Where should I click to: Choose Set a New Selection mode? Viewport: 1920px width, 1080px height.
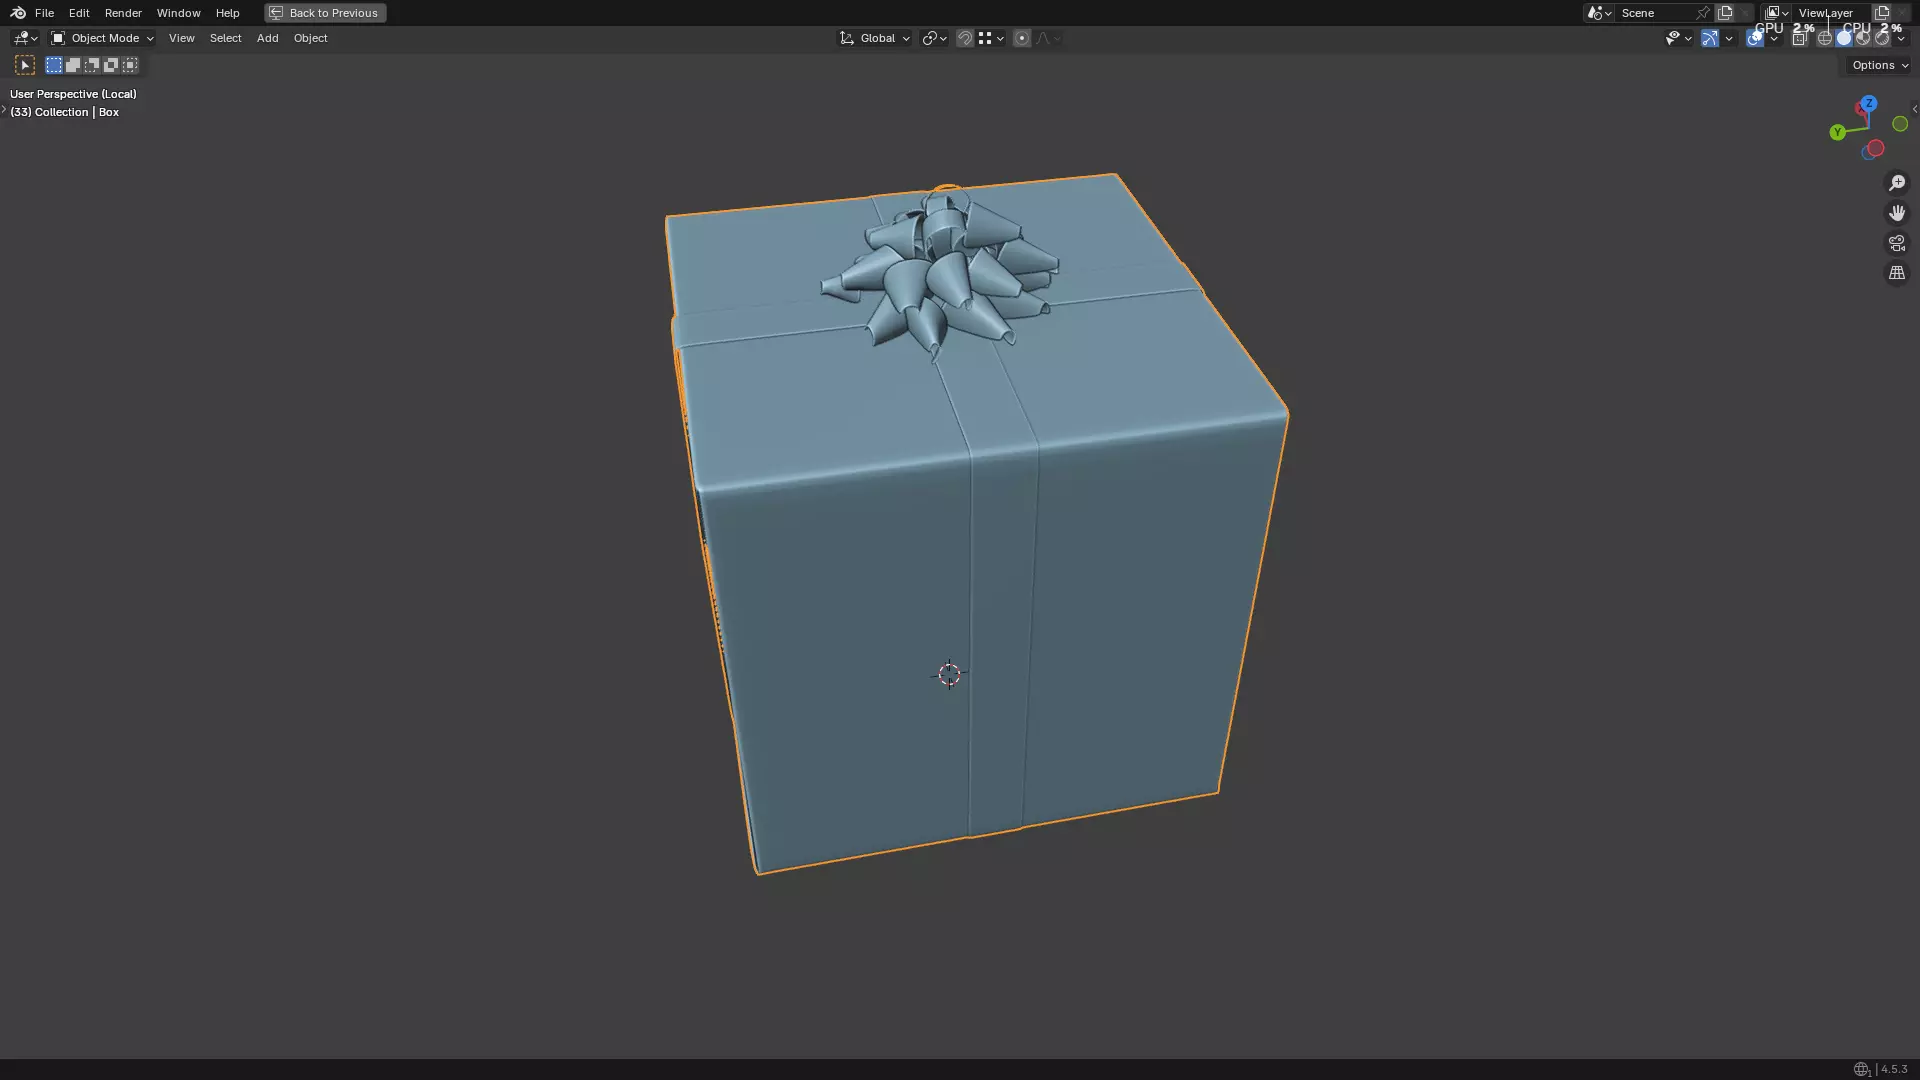point(54,65)
